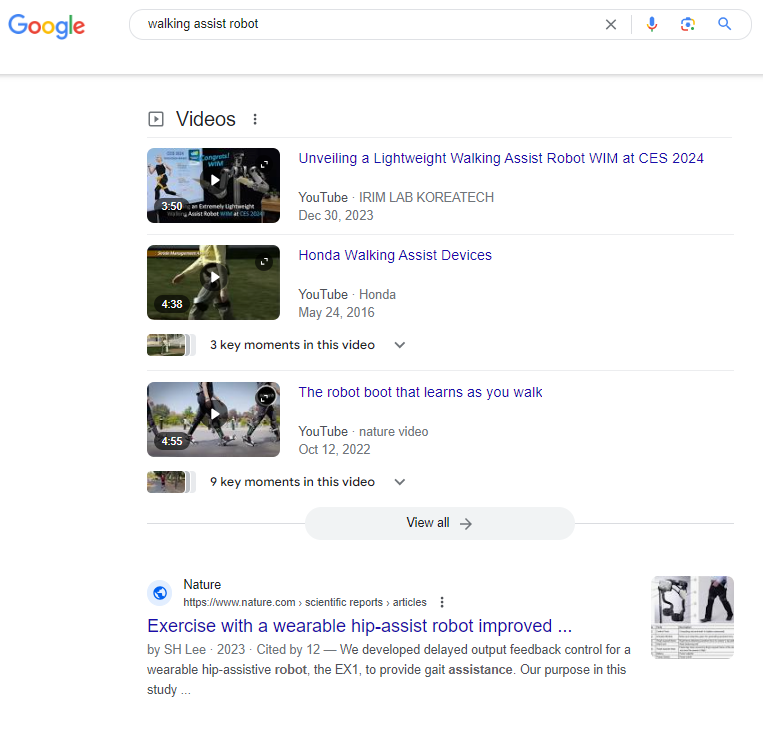763x741 pixels.
Task: Click the 'Dec 30, 2023' date text
Action: [x=336, y=216]
